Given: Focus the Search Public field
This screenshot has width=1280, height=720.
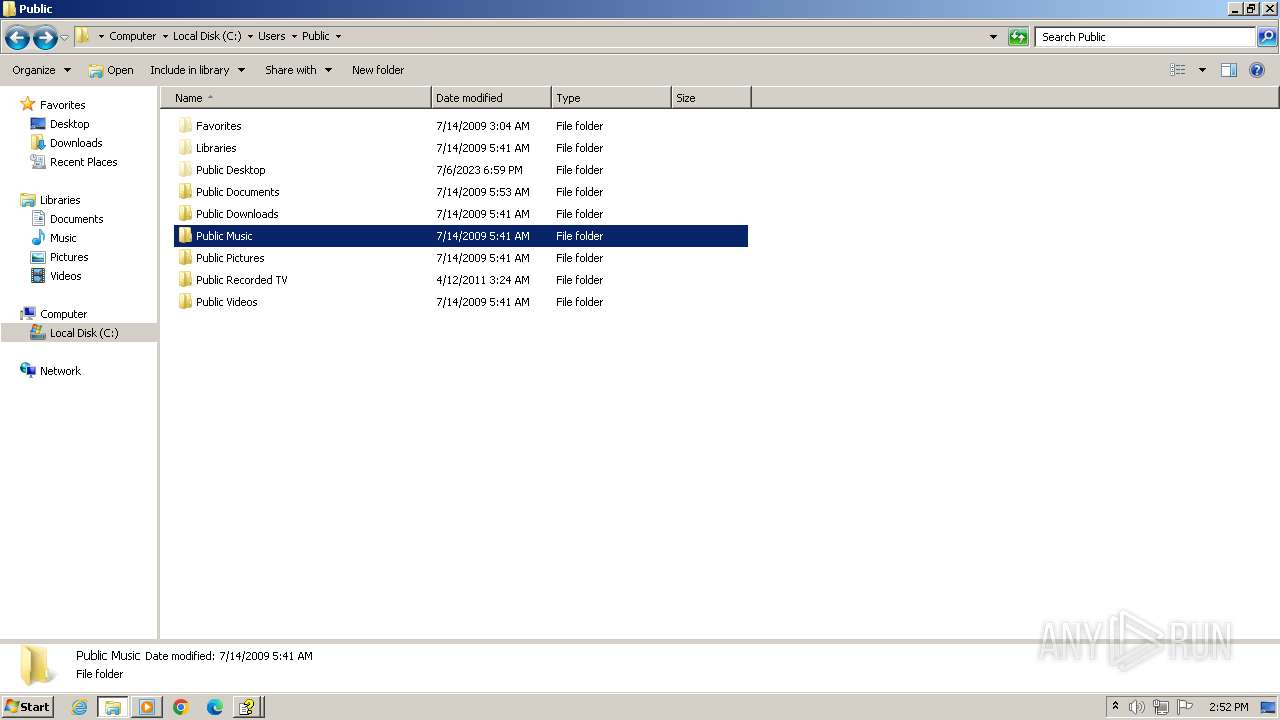Looking at the screenshot, I should 1145,37.
